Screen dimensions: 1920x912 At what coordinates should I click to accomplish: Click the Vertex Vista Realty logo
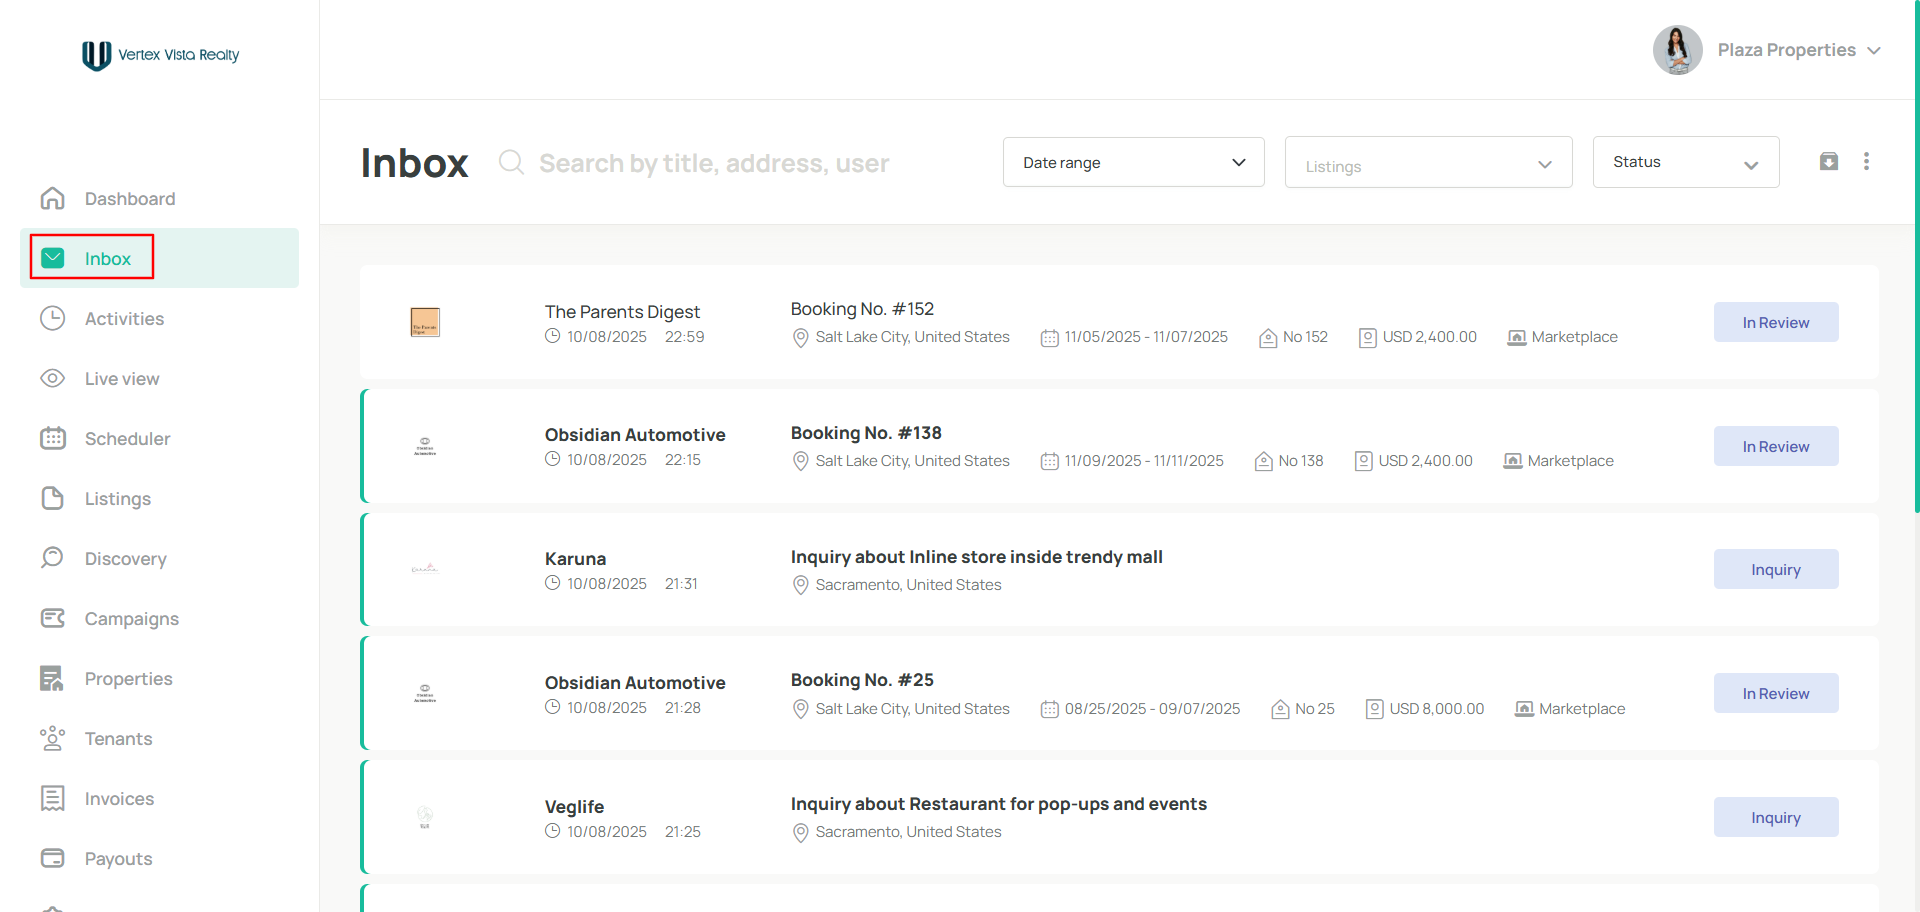(x=160, y=55)
